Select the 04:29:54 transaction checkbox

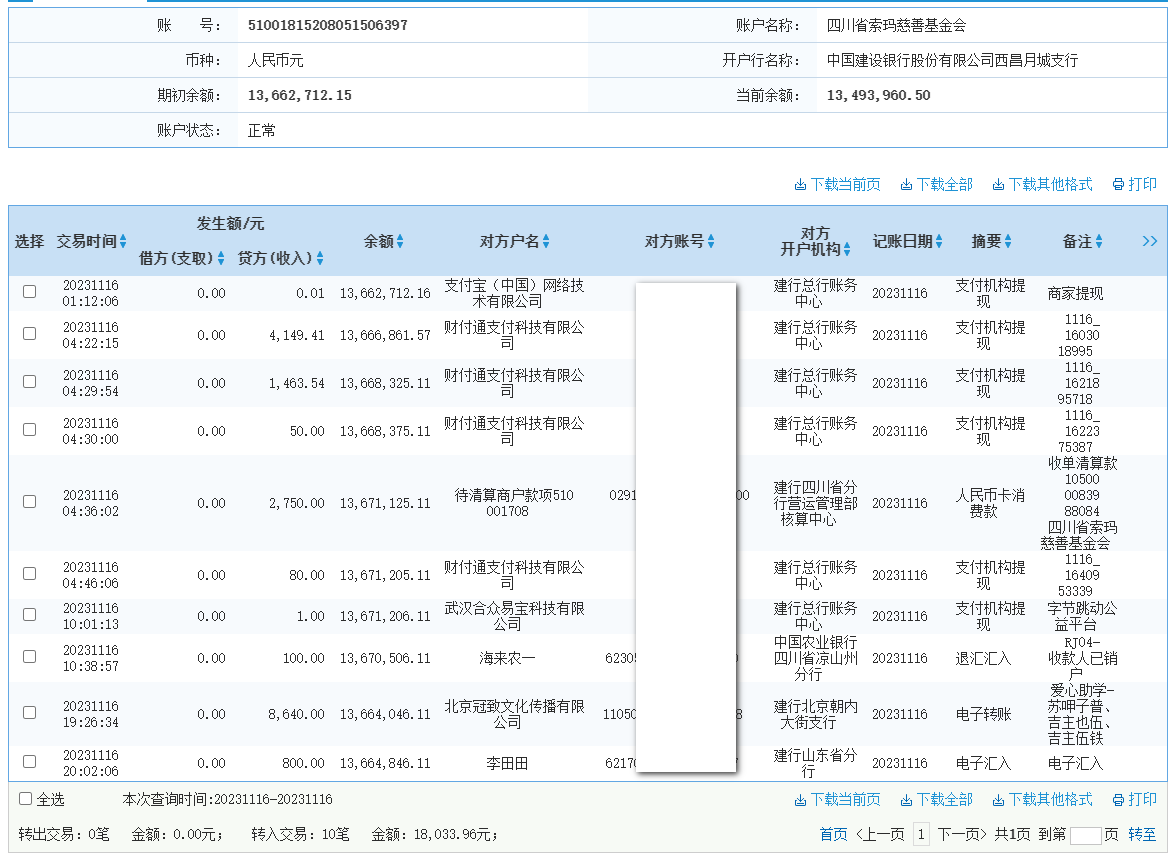coord(29,382)
